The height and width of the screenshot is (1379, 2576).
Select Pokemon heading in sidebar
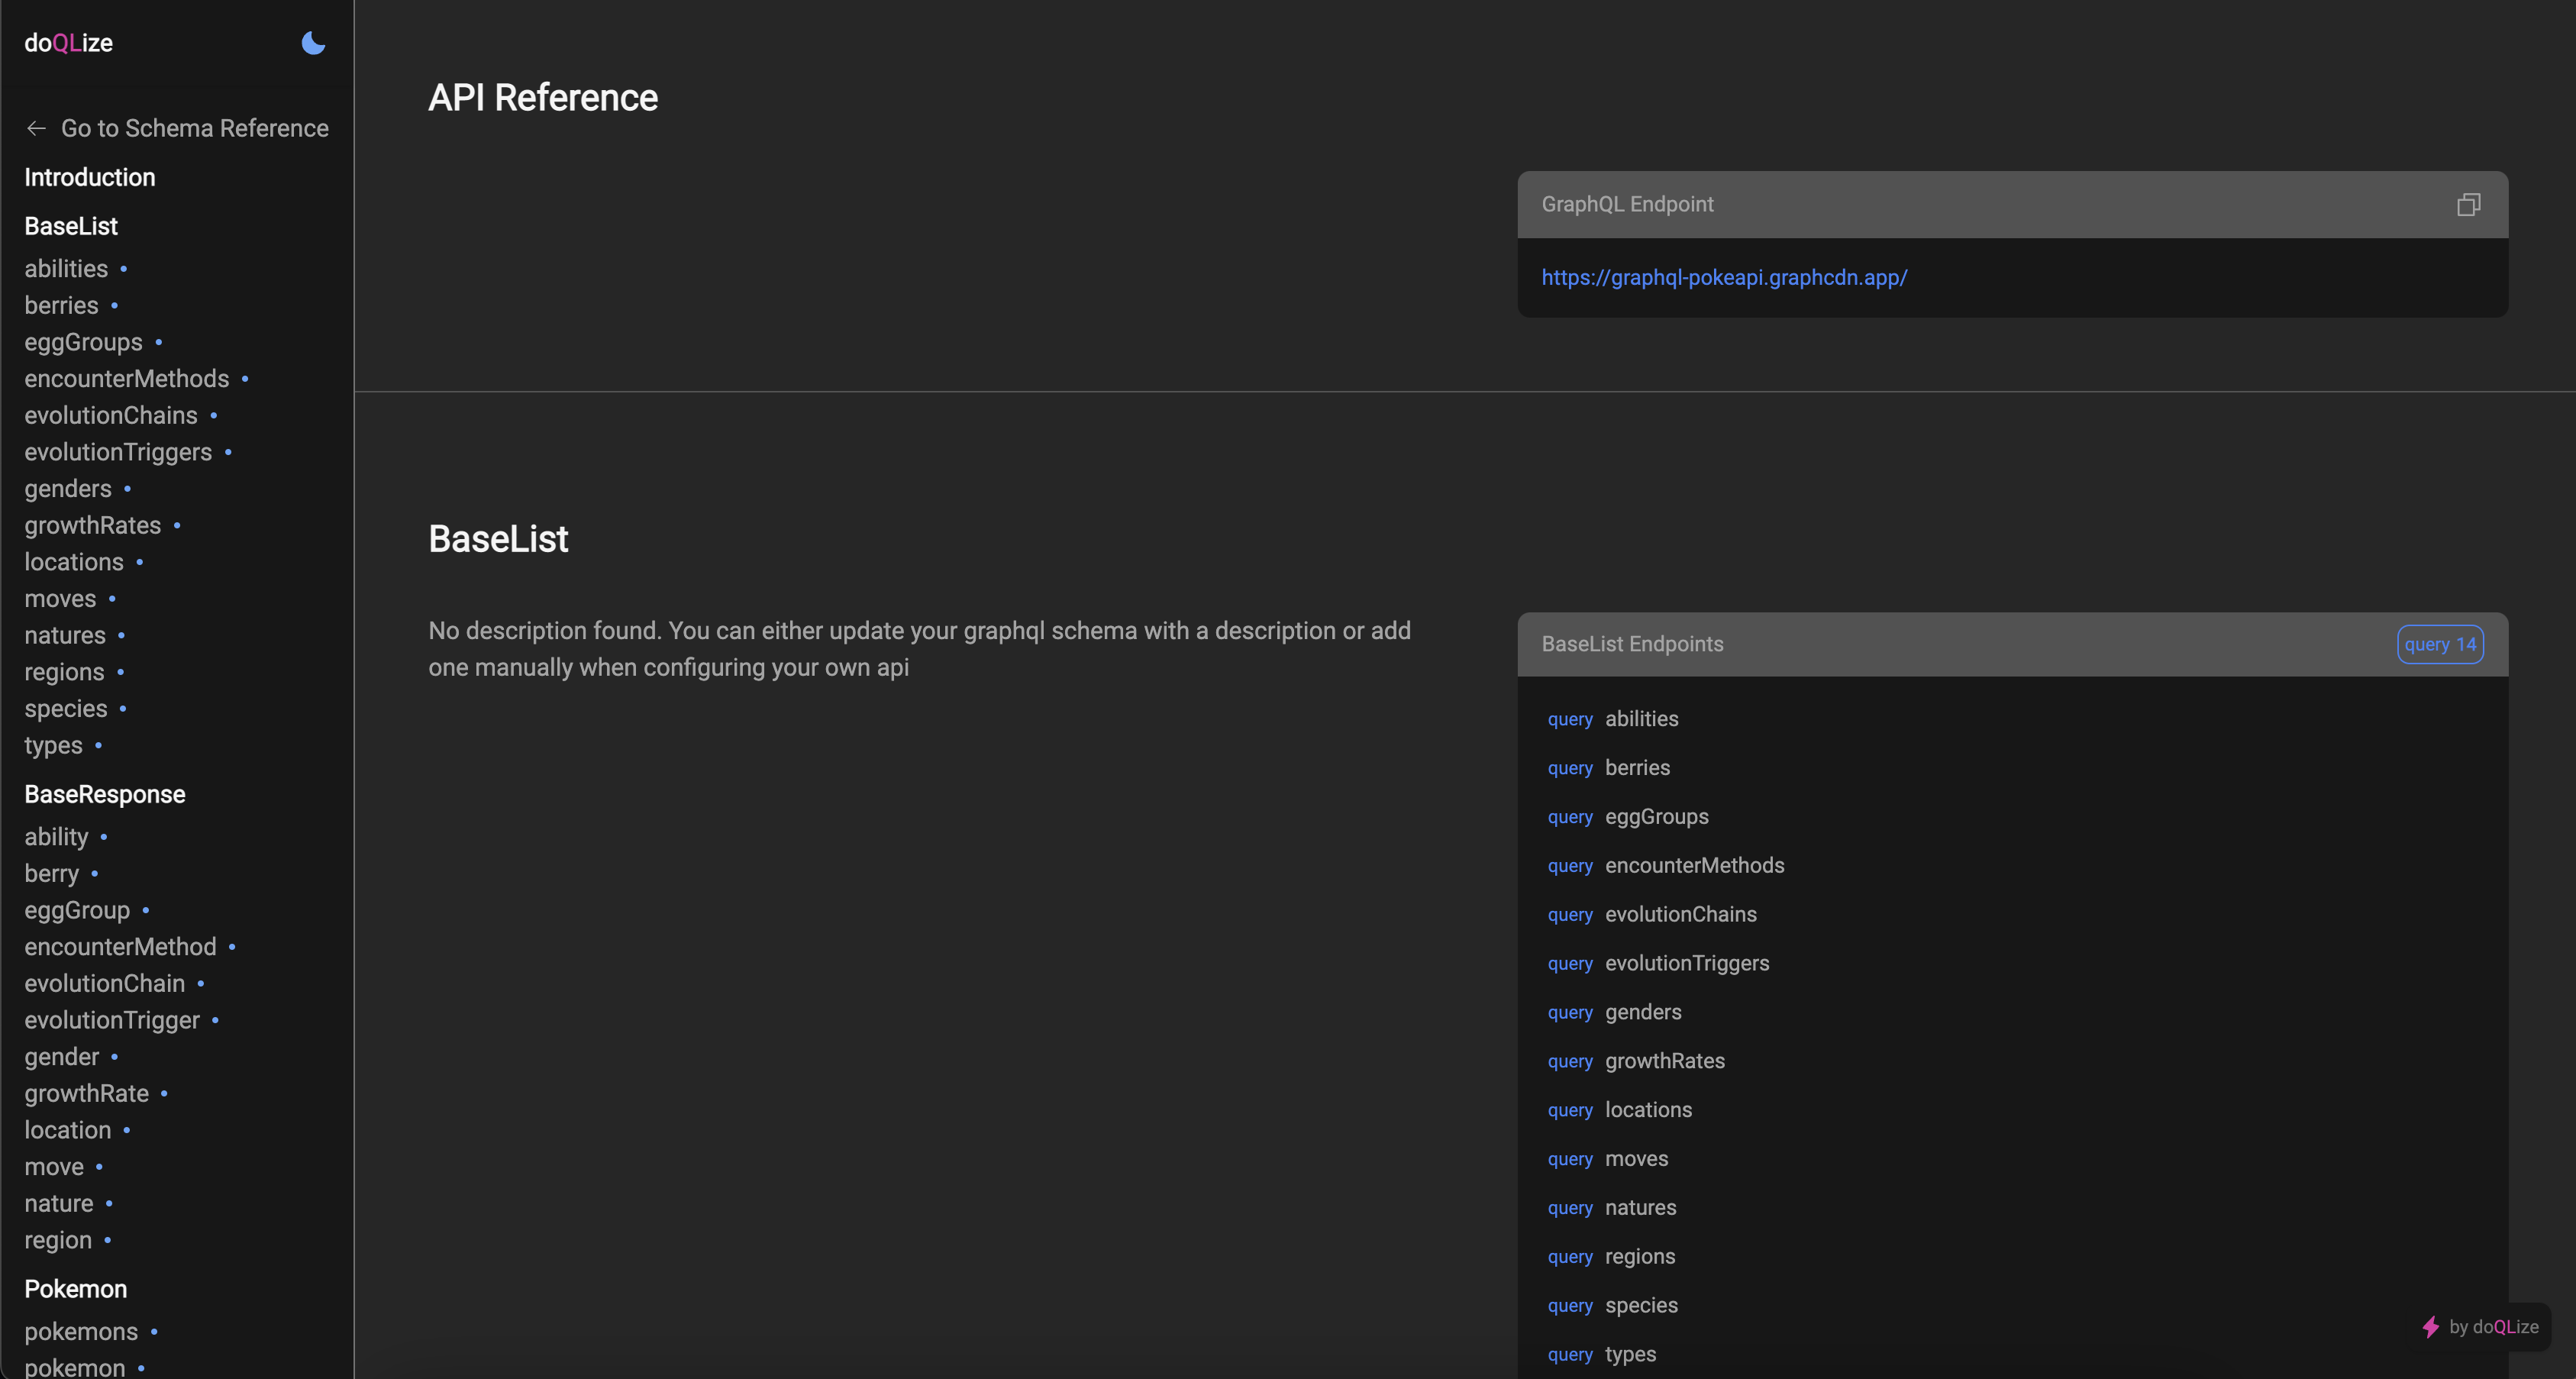76,1289
